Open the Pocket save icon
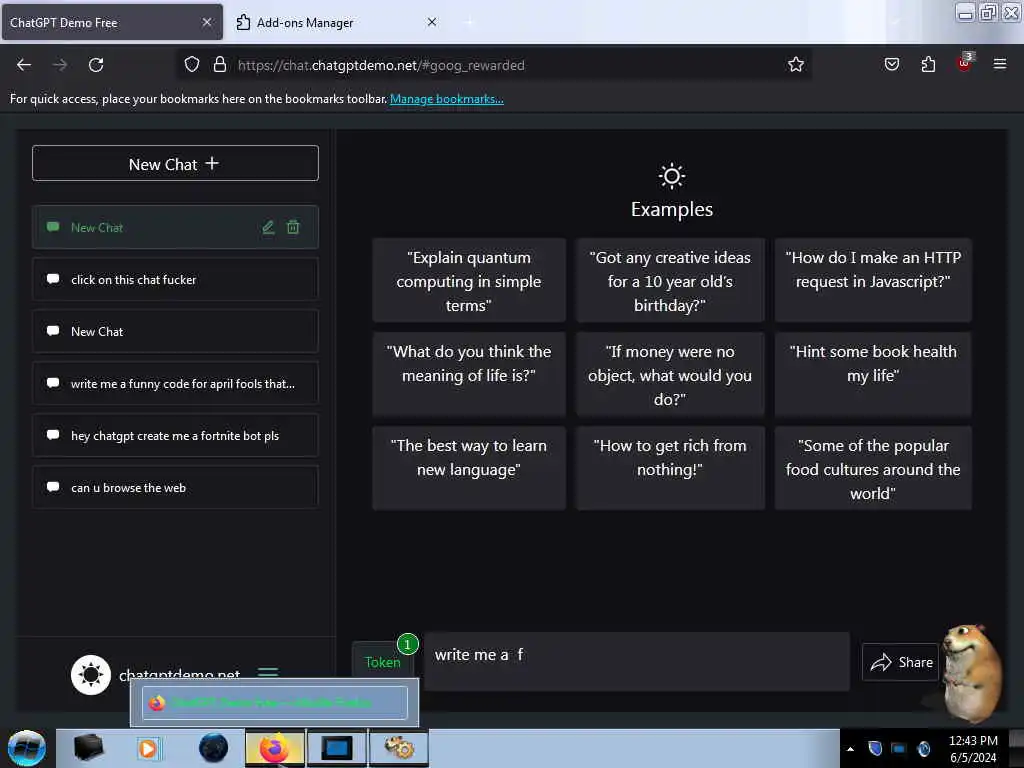Image resolution: width=1024 pixels, height=768 pixels. pyautogui.click(x=891, y=64)
